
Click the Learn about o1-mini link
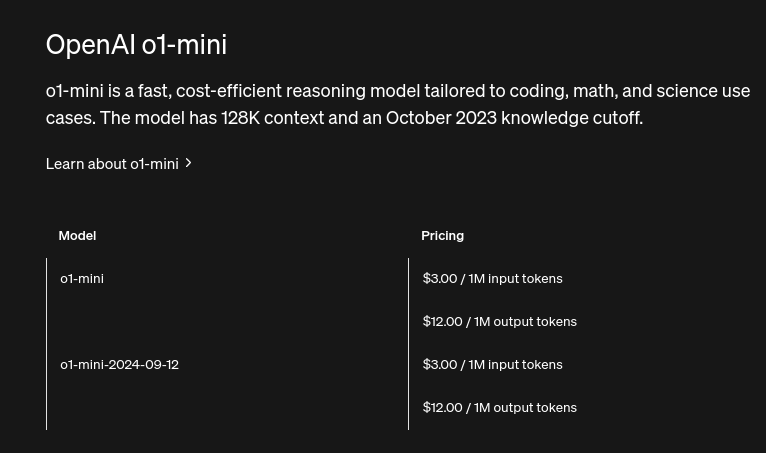[x=119, y=164]
